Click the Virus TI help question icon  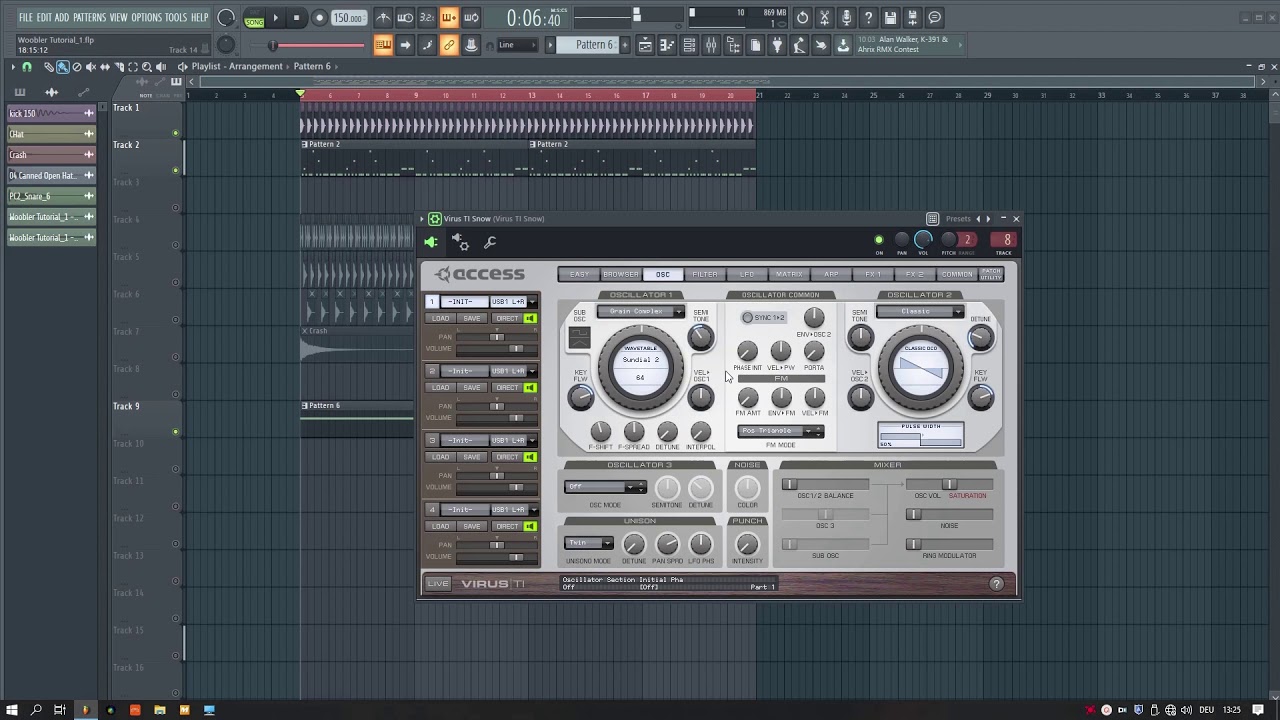click(996, 584)
